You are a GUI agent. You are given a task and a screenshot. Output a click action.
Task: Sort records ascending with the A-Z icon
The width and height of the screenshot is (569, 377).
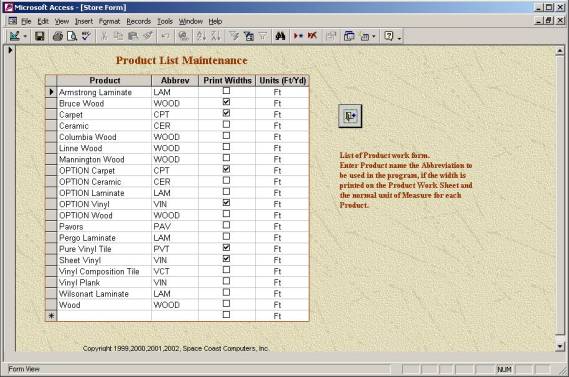point(201,36)
